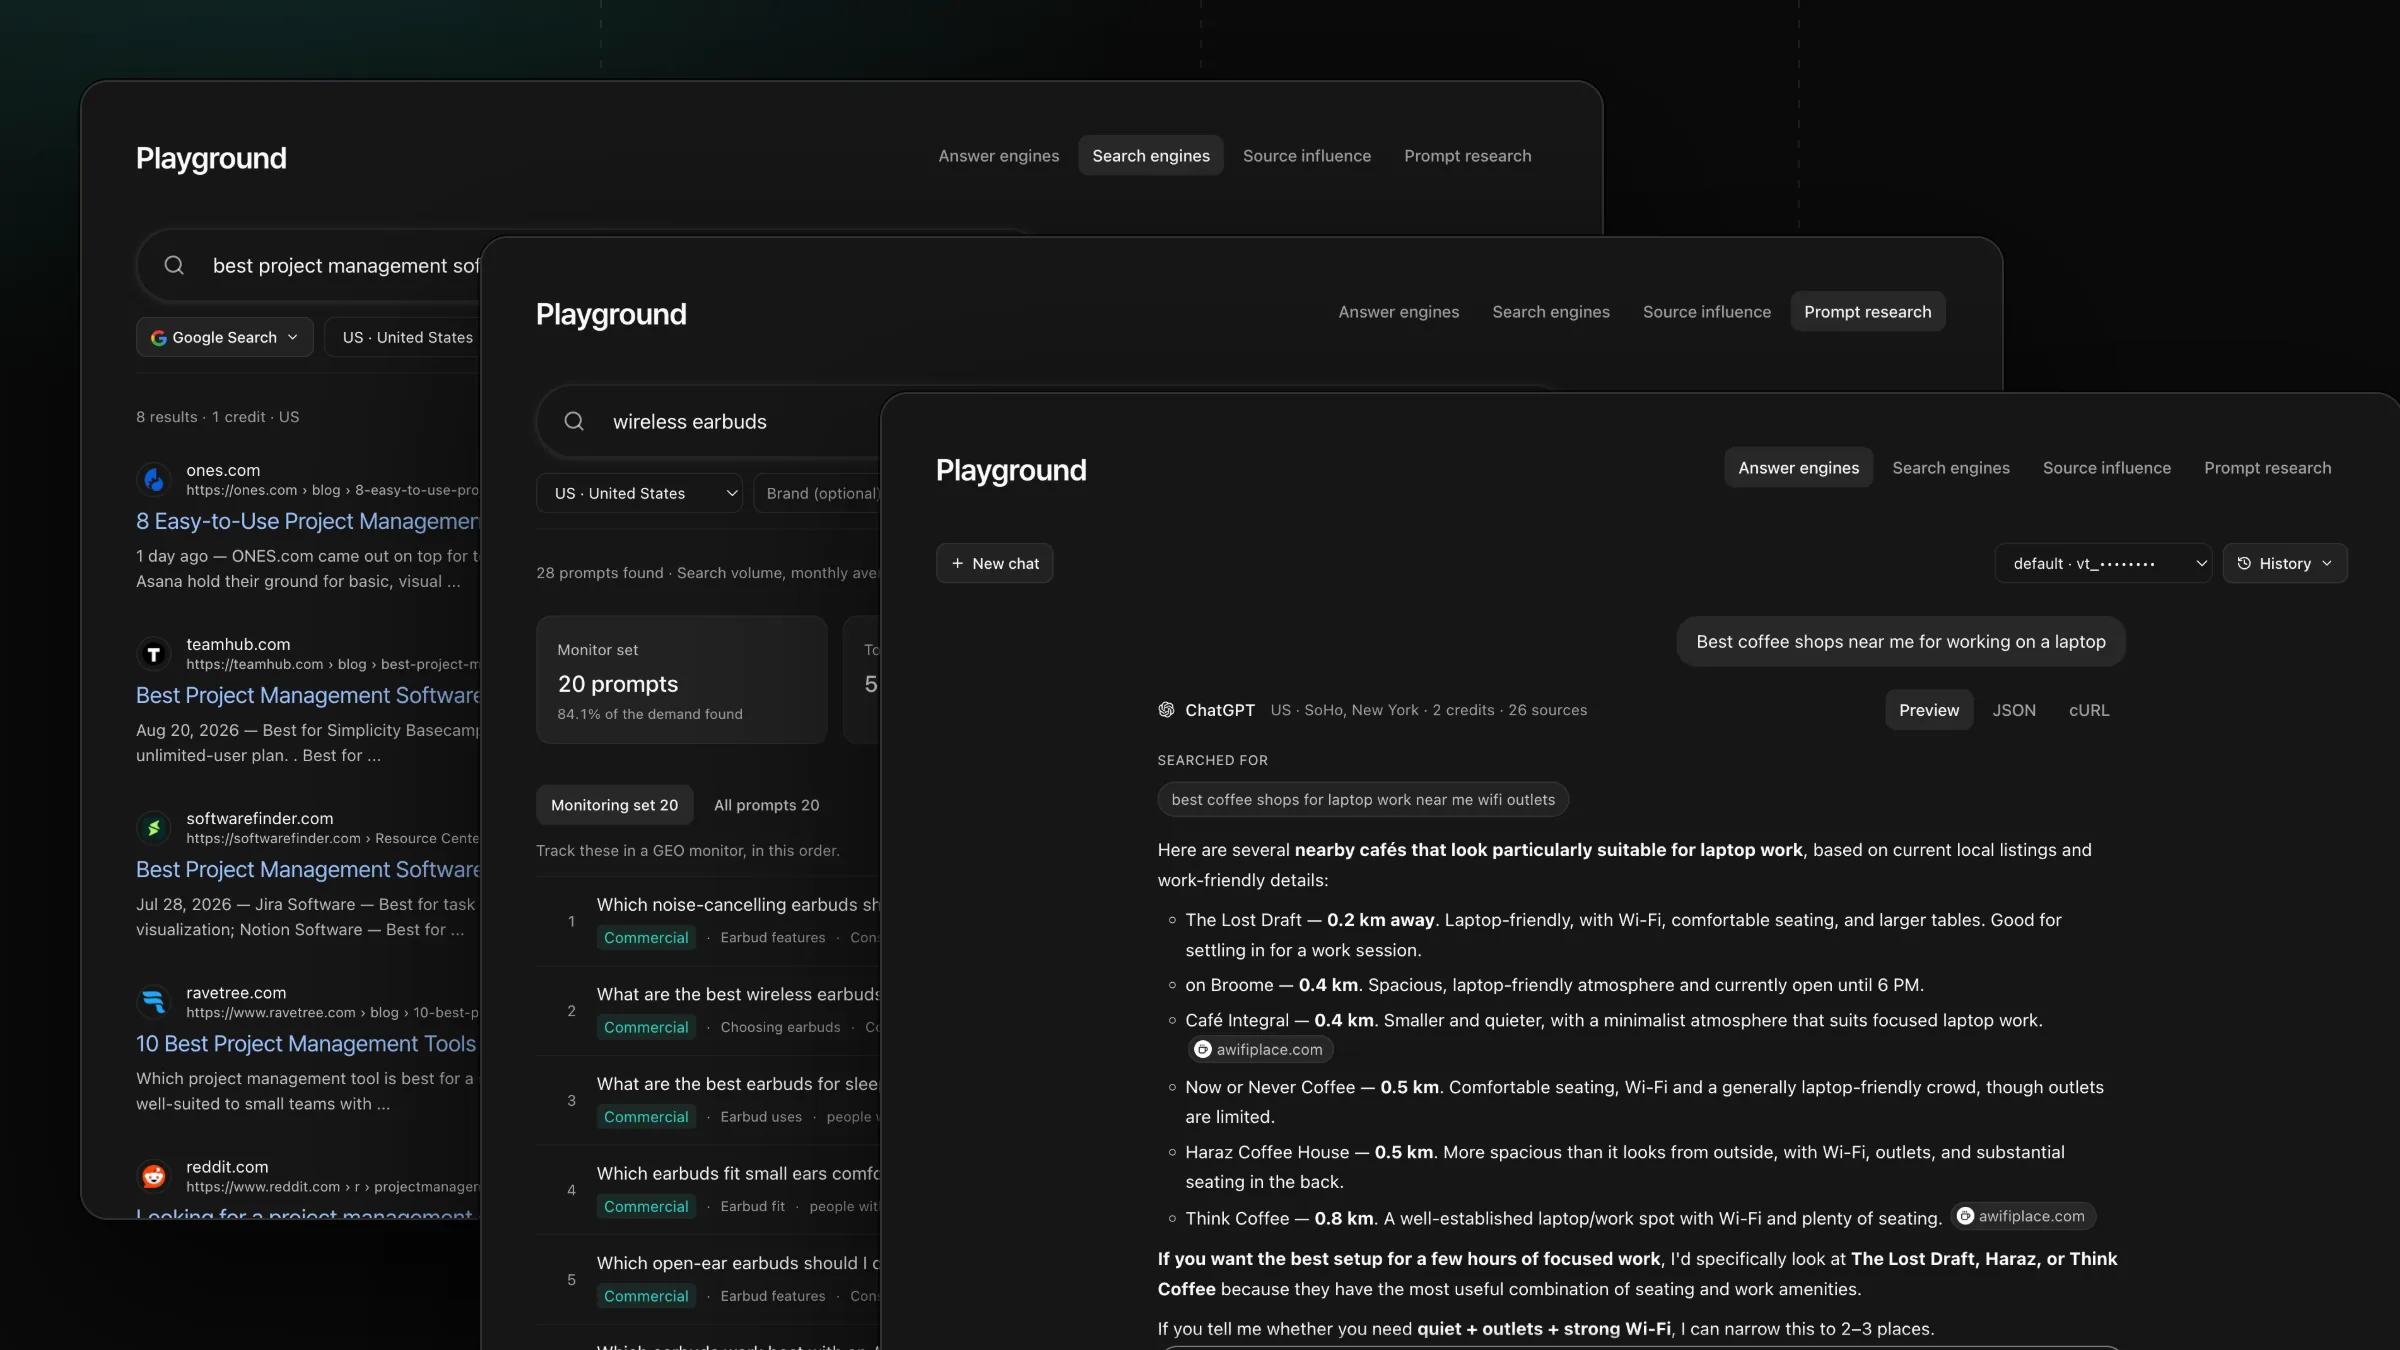This screenshot has height=1350, width=2400.
Task: Select Answer engines tab in the middle window
Action: [x=1398, y=311]
